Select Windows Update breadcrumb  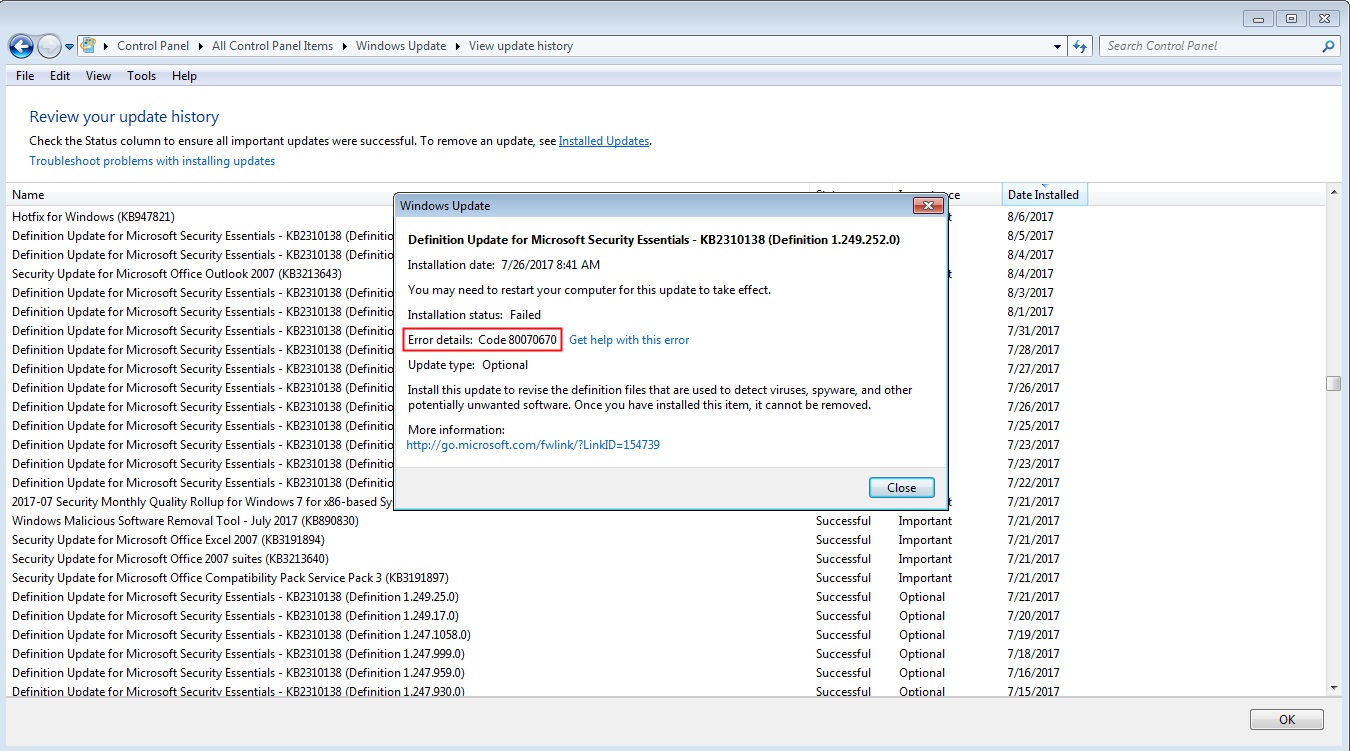[401, 46]
